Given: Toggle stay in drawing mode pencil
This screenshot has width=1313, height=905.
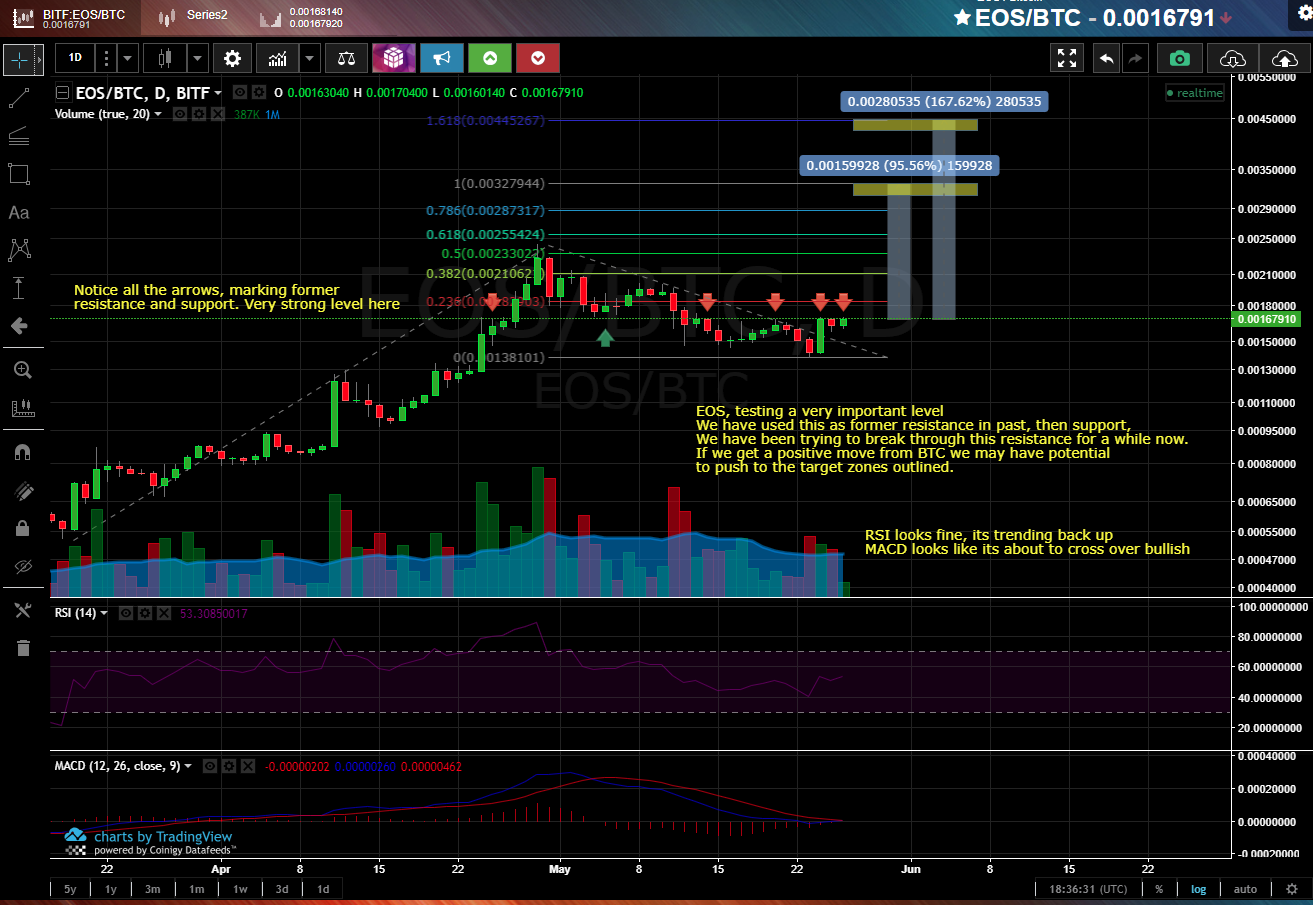Looking at the screenshot, I should click(x=22, y=490).
